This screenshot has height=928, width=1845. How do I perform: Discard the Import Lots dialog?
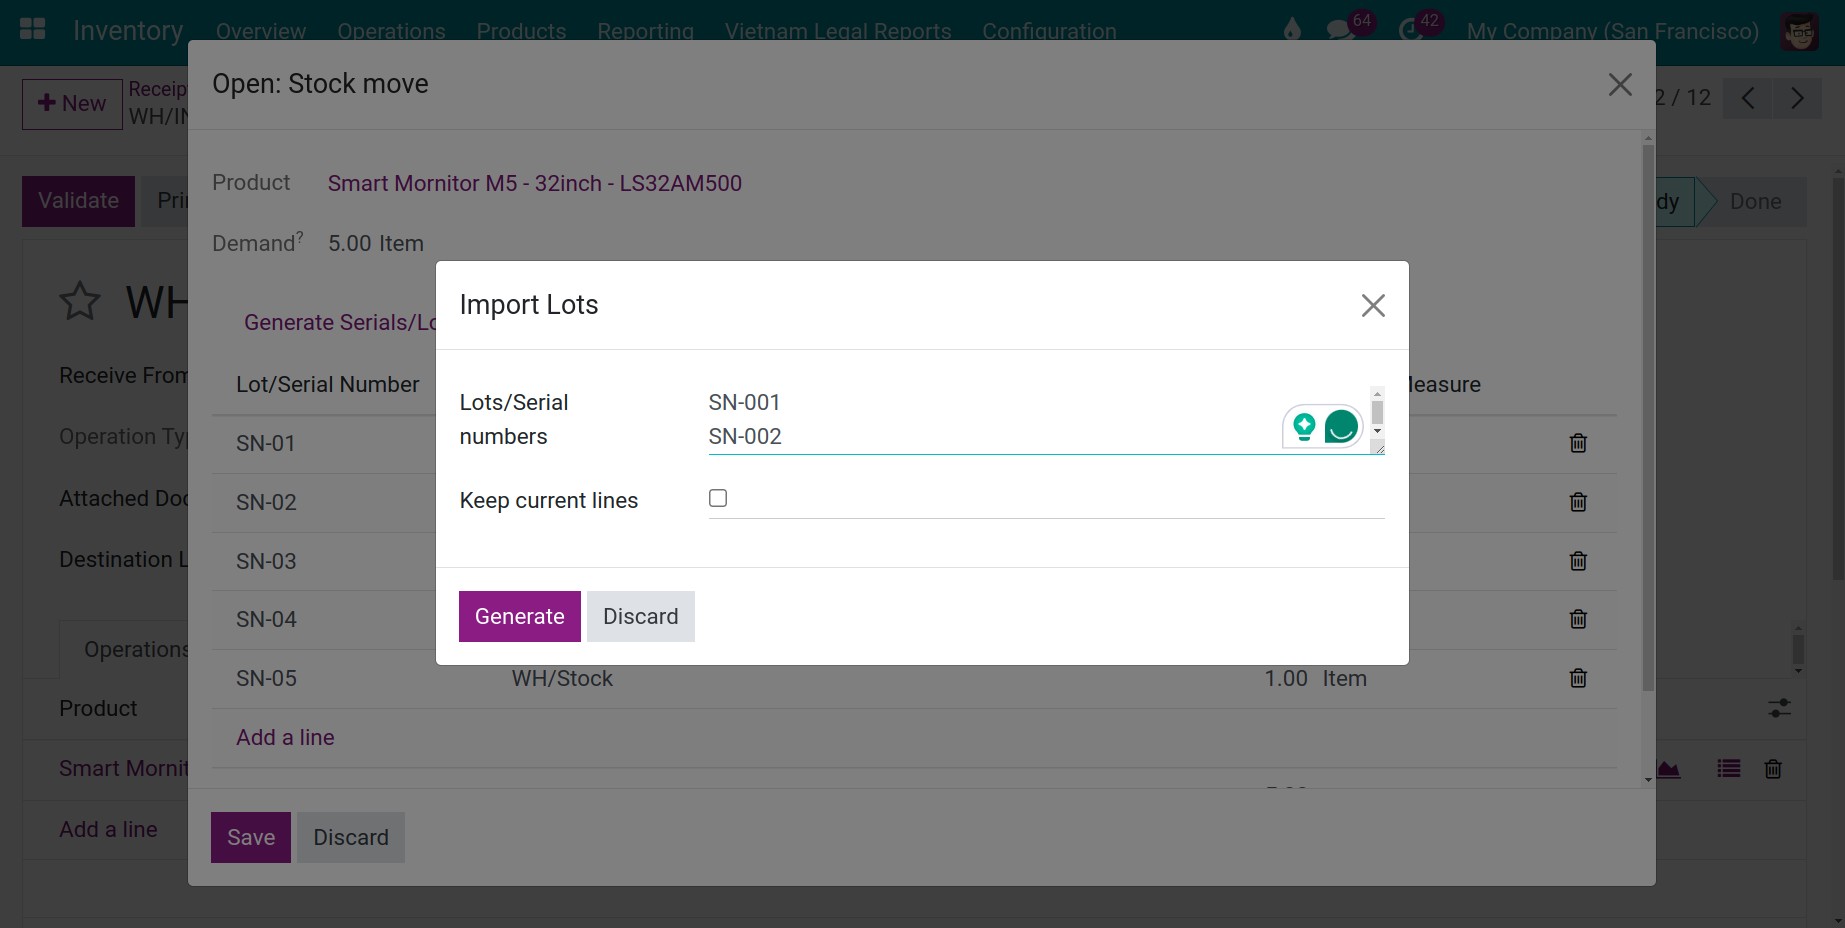coord(641,616)
